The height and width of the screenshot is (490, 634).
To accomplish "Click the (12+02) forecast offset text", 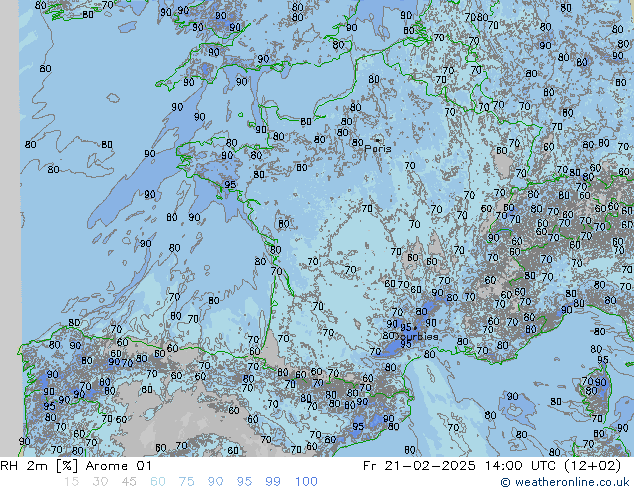I will coord(594,466).
